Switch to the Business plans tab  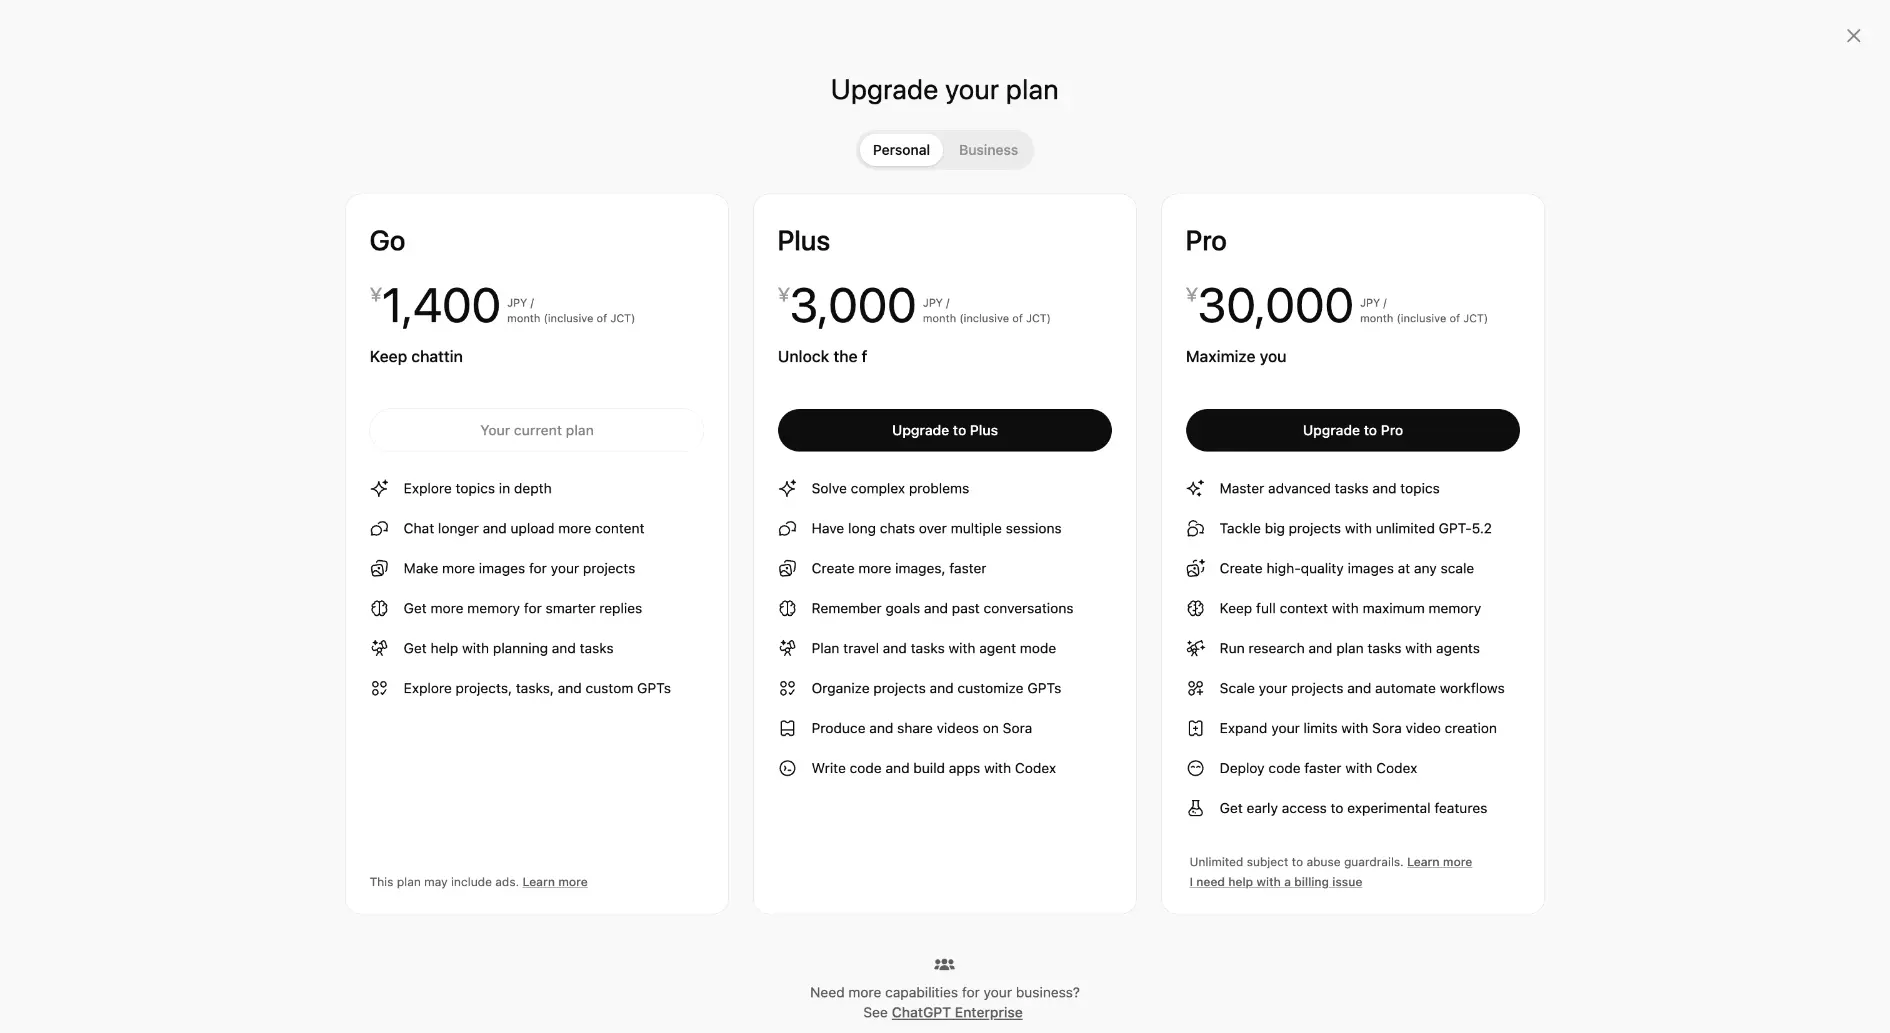coord(988,150)
